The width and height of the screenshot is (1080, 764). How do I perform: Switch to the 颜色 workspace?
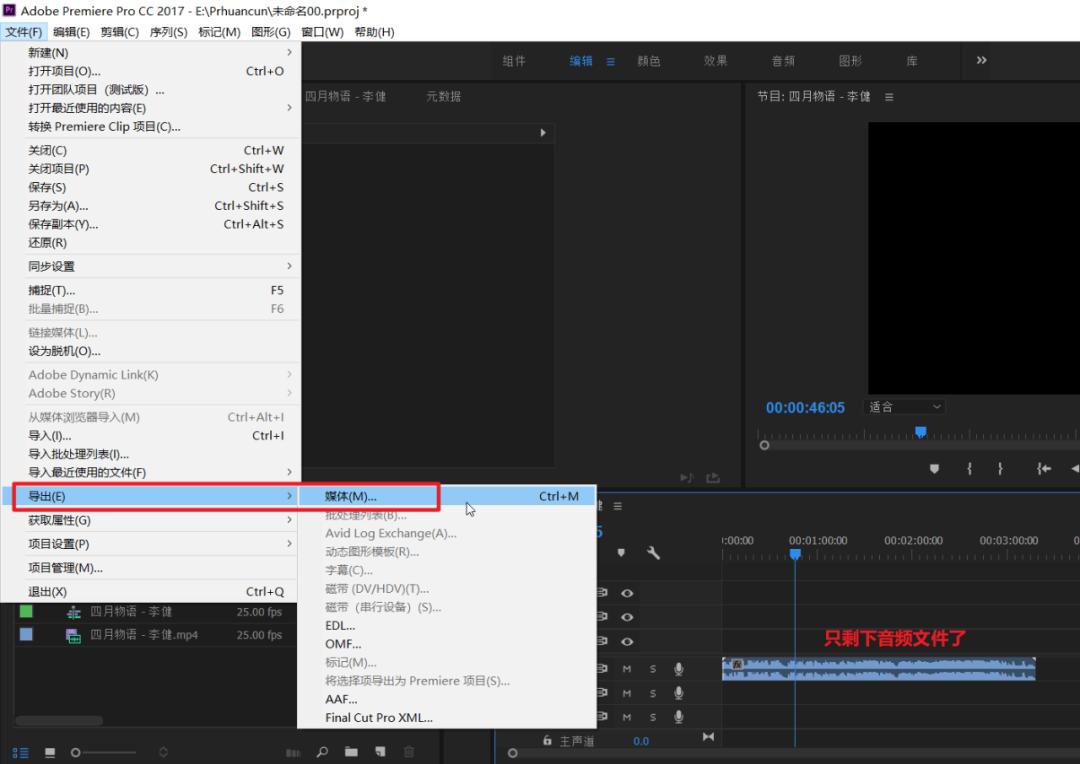pyautogui.click(x=649, y=61)
